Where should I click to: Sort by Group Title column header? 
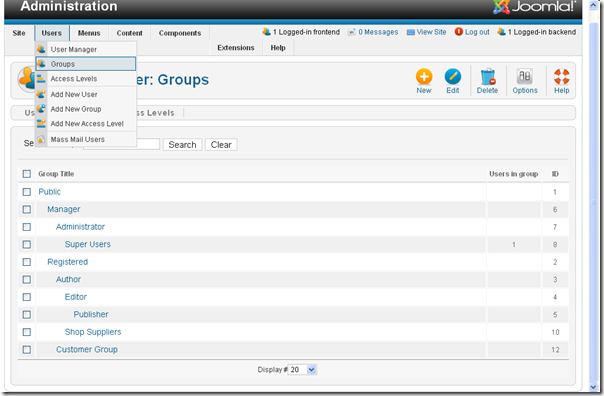tap(56, 174)
